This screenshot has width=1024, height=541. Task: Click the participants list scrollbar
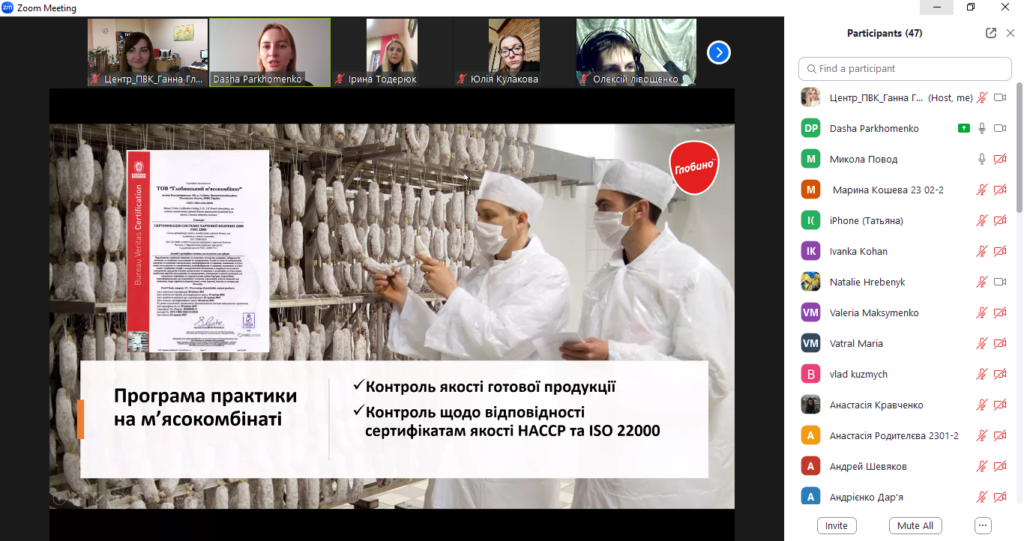tap(1018, 150)
